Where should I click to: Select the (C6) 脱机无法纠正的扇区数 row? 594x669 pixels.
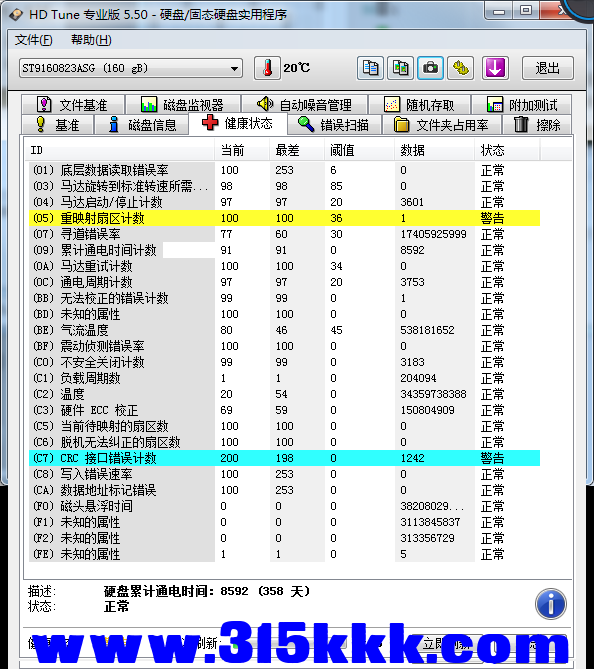[284, 442]
